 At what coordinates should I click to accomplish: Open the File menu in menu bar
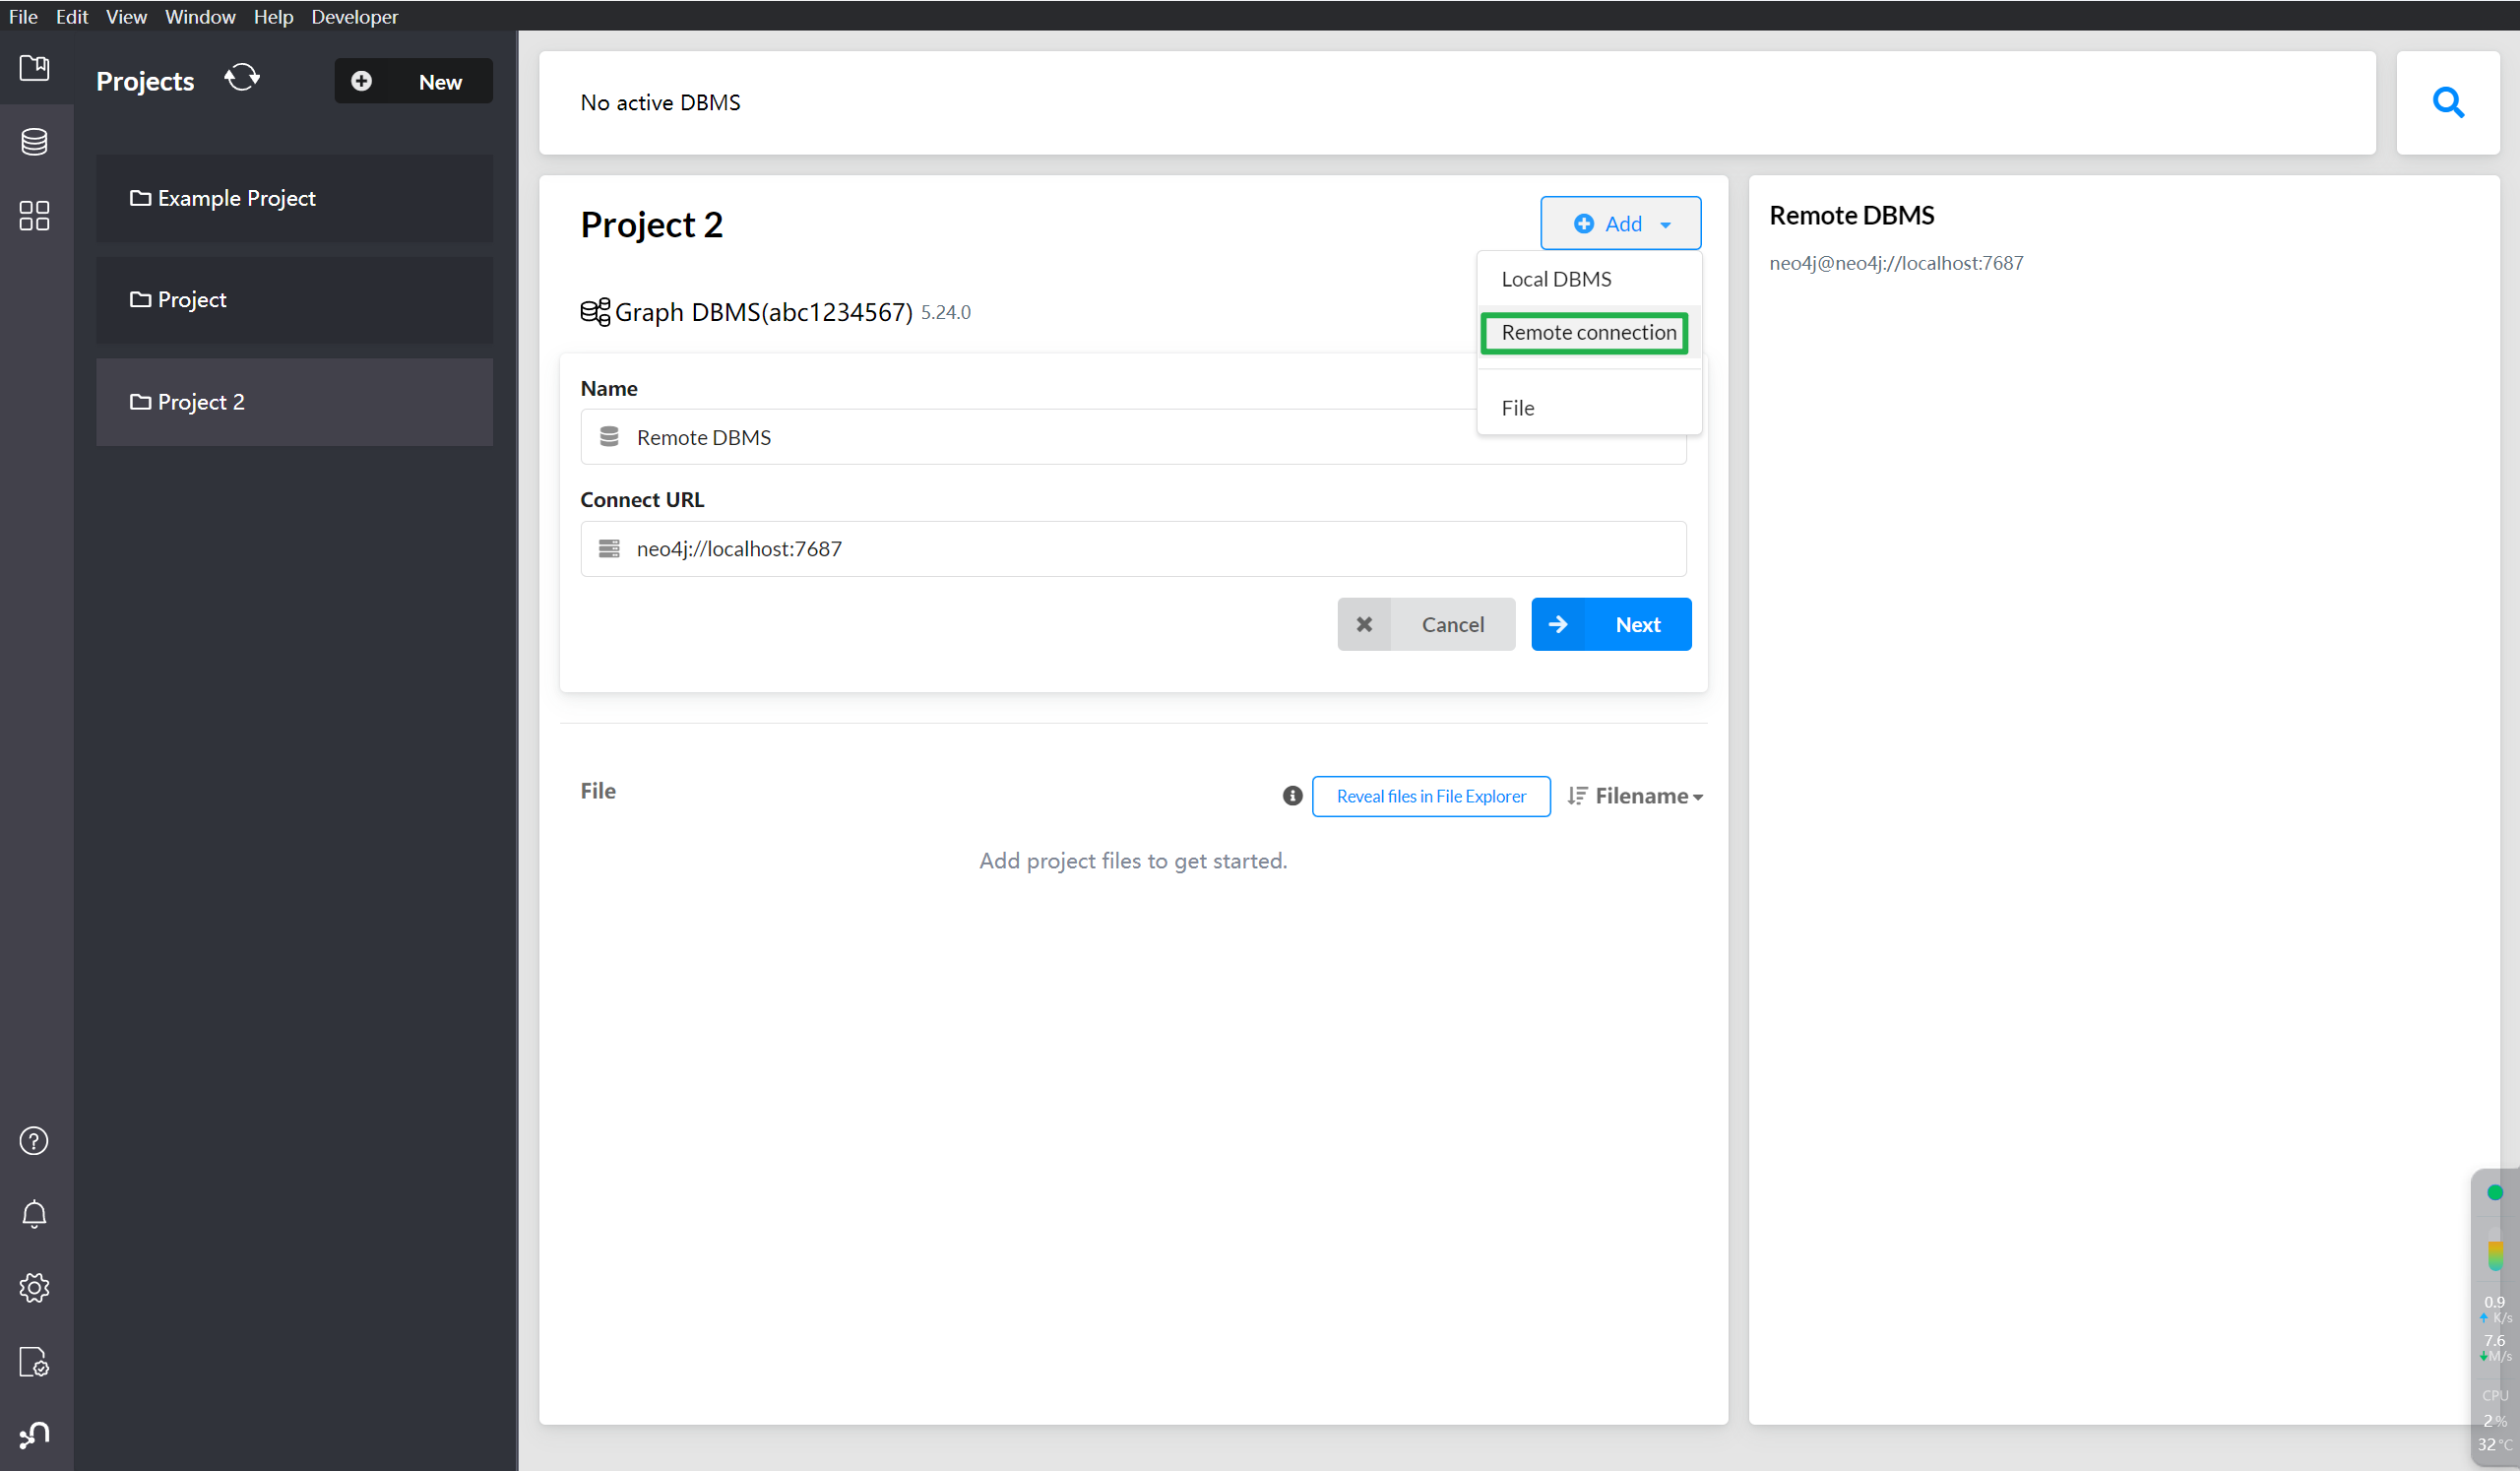(x=23, y=16)
